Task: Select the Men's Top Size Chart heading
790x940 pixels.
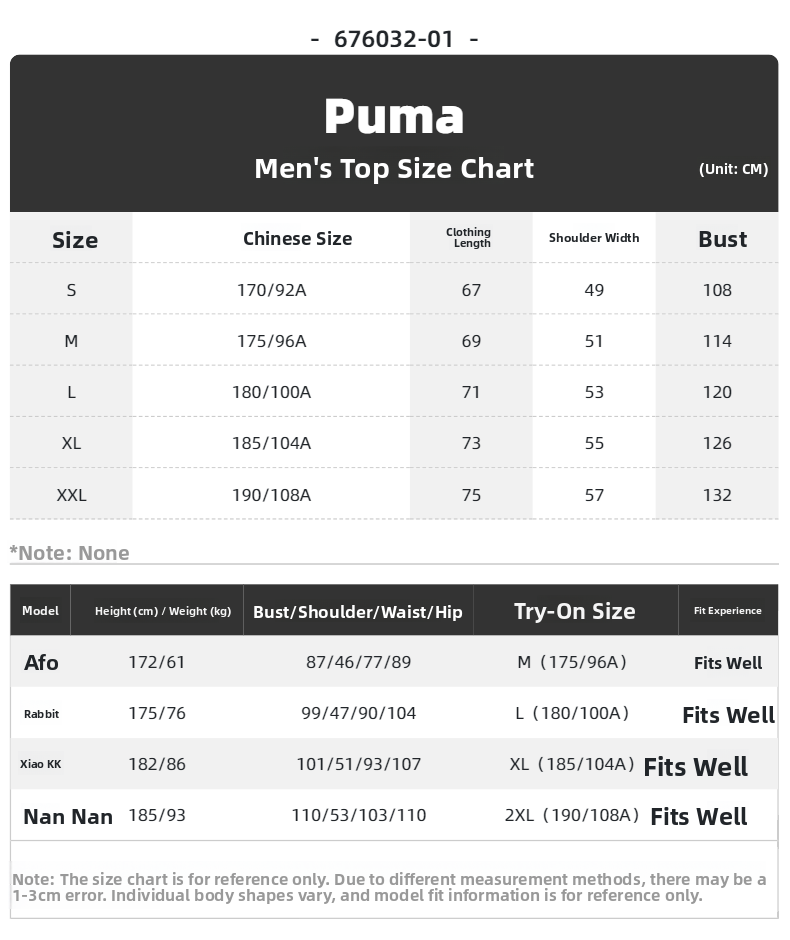Action: 394,168
